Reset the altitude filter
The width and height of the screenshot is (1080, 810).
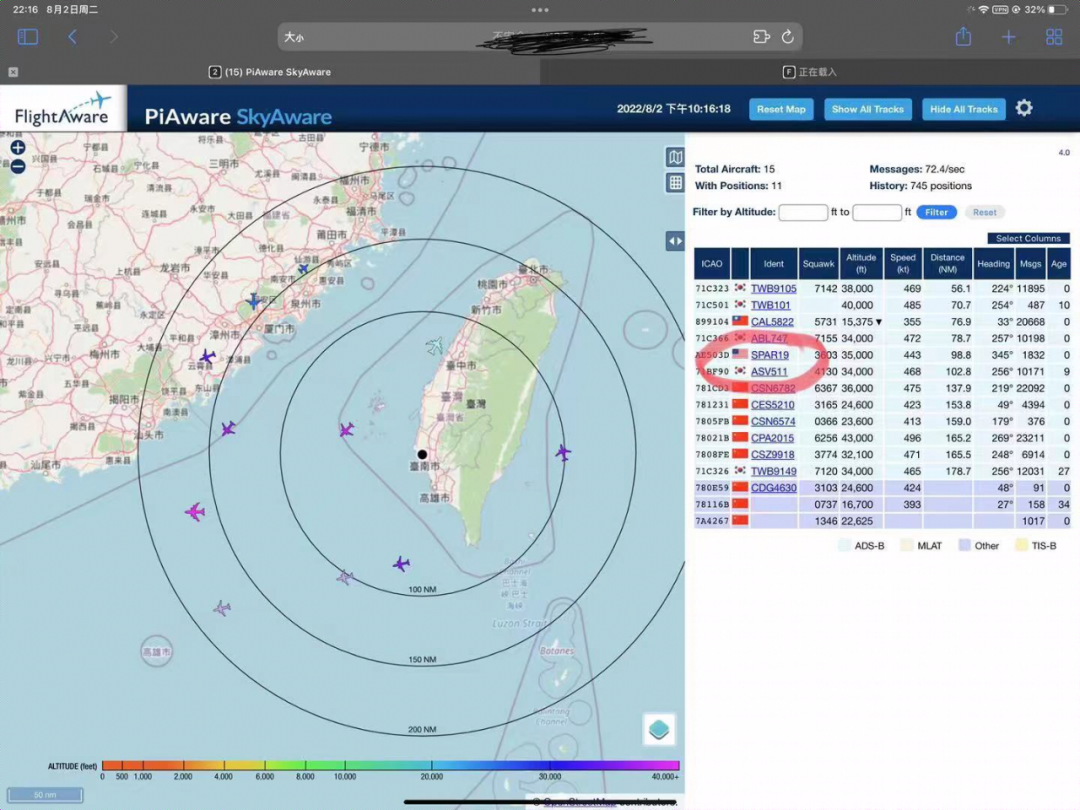(985, 212)
